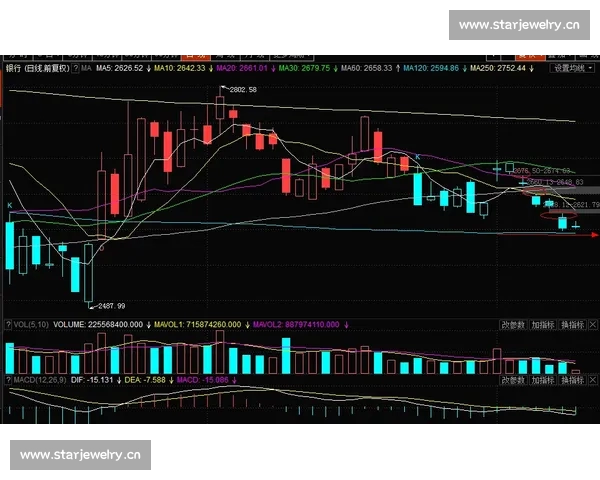Click 加指标 in the MACD panel
Screen dimensions: 600x480
(x=543, y=380)
